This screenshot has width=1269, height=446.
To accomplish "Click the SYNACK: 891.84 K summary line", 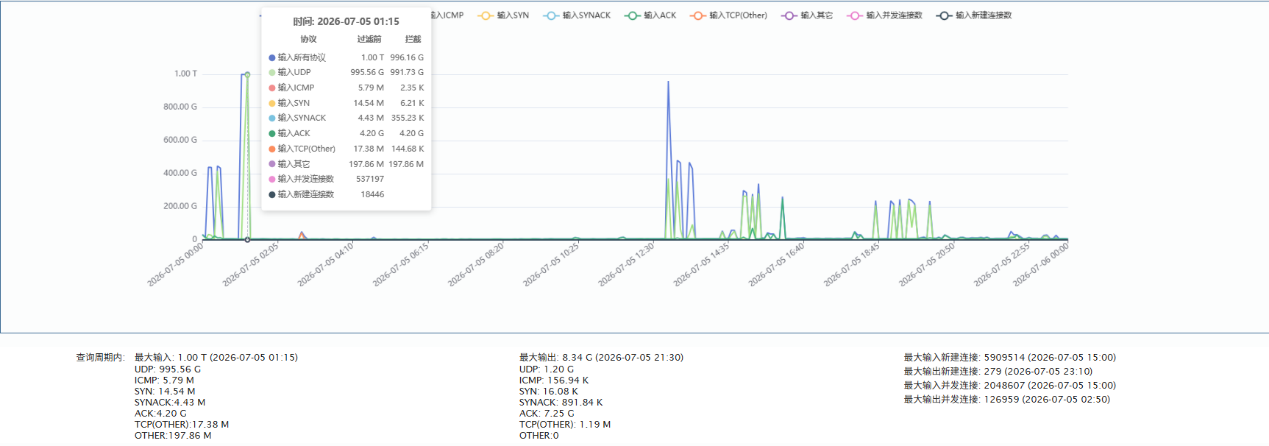I will pos(561,402).
